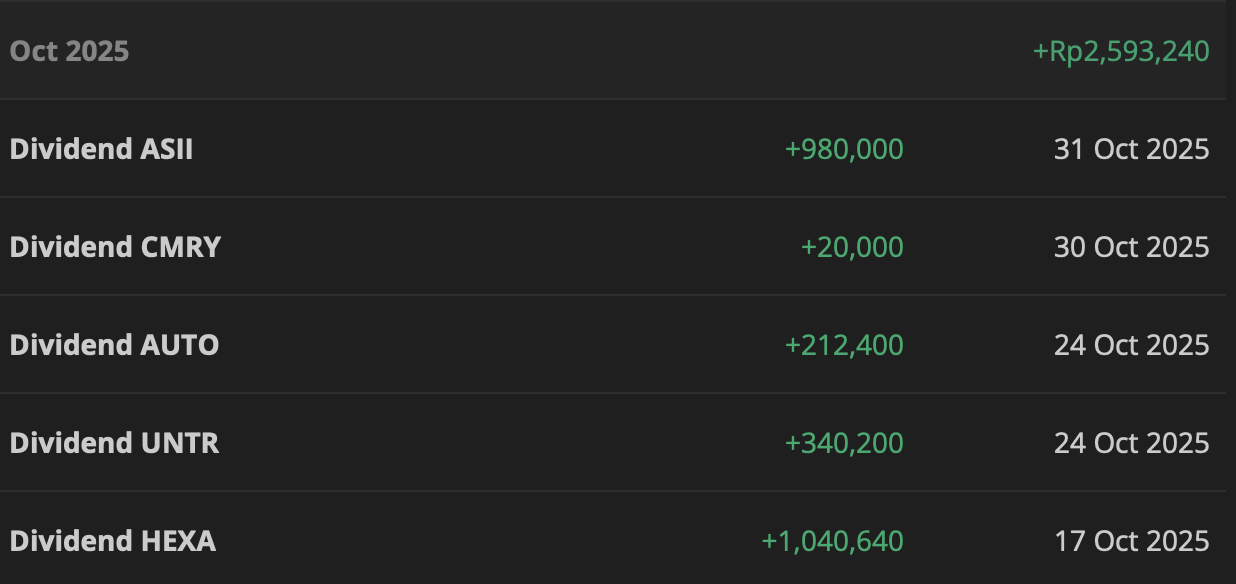Select the +340,200 dividend amount
Image resolution: width=1236 pixels, height=584 pixels.
(x=844, y=443)
